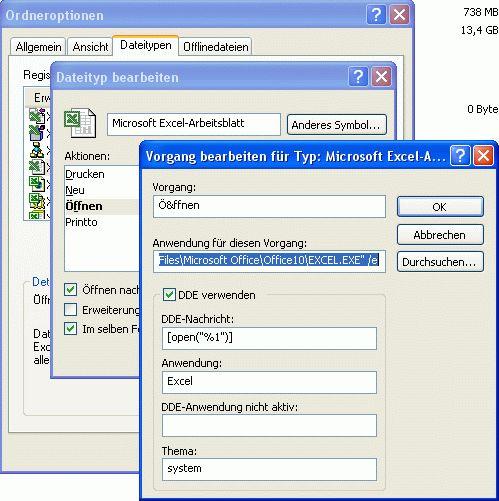The image size is (499, 501).
Task: Click the Anwendung für diesen Vorgang field
Action: [x=269, y=261]
